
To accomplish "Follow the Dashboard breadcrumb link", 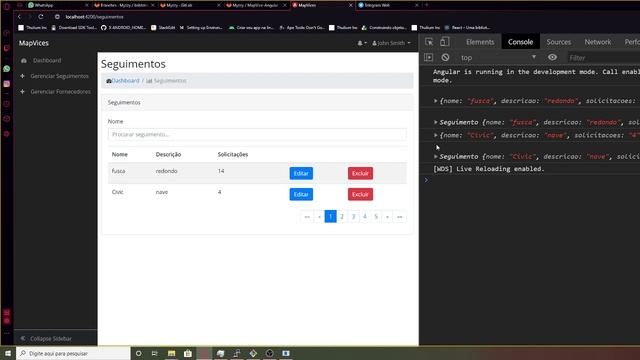I will (x=125, y=81).
